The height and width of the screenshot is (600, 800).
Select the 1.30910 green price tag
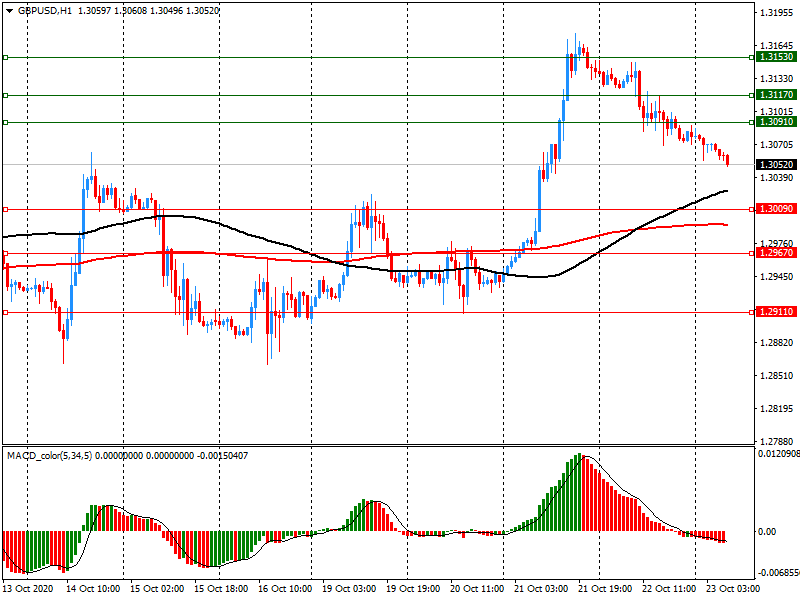click(x=776, y=122)
